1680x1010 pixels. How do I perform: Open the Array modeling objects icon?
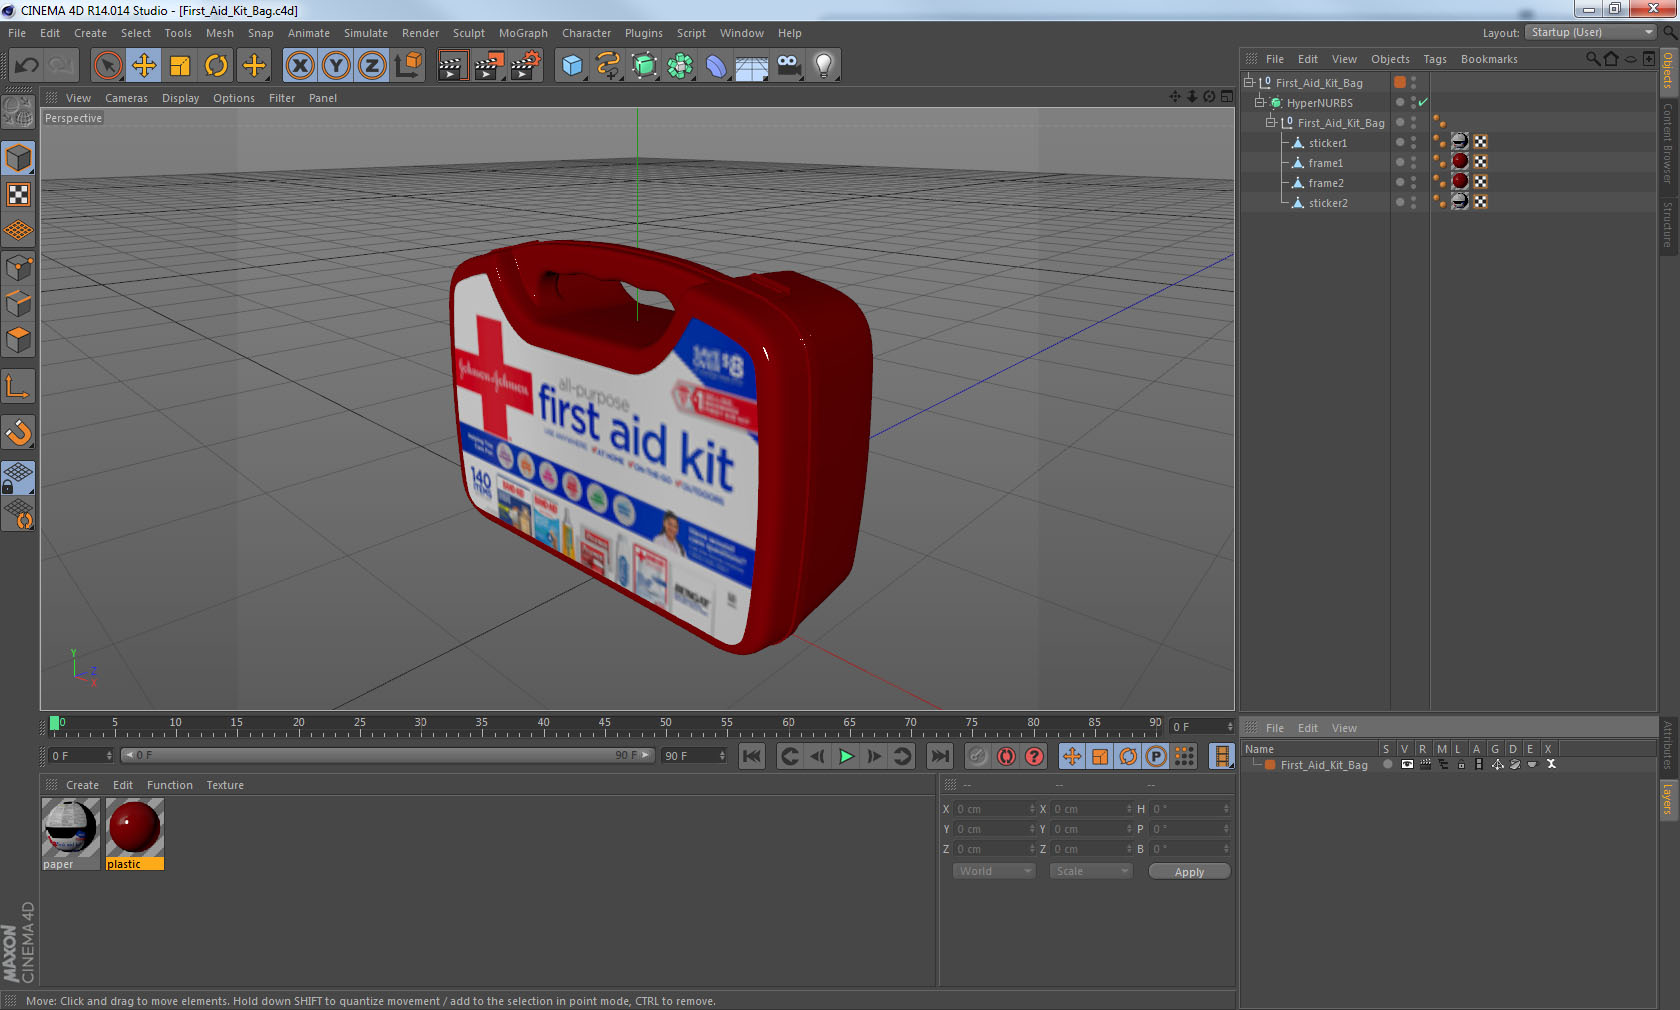pos(680,66)
